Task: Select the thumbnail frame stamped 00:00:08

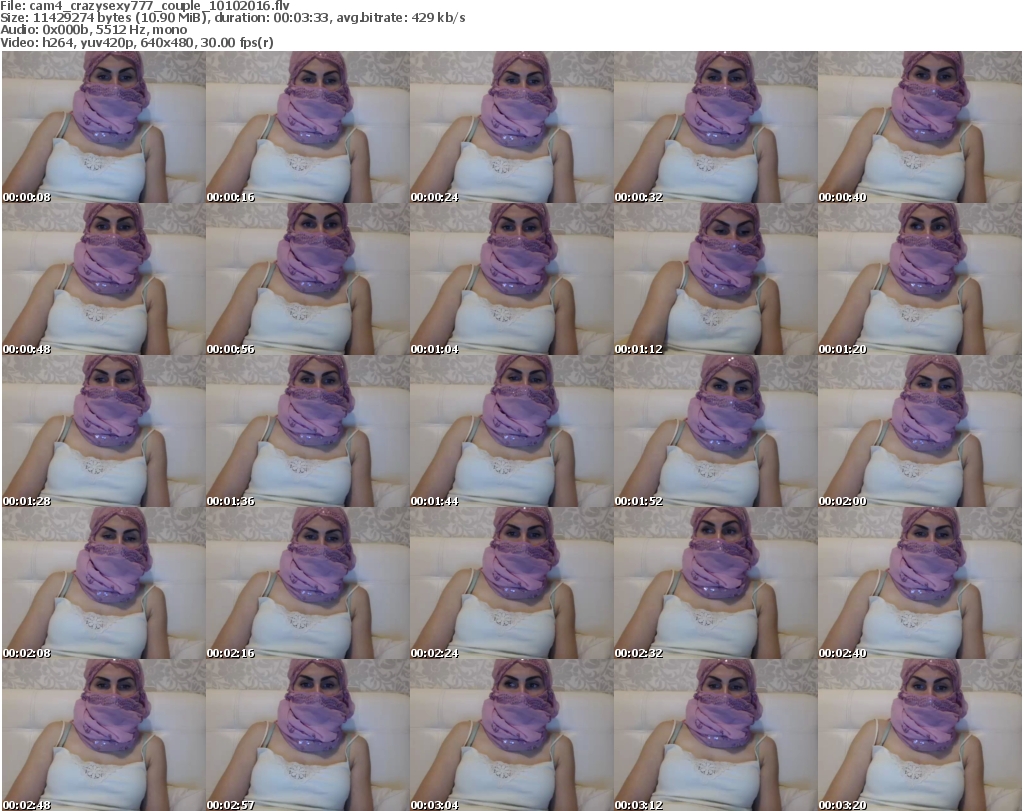Action: (103, 127)
